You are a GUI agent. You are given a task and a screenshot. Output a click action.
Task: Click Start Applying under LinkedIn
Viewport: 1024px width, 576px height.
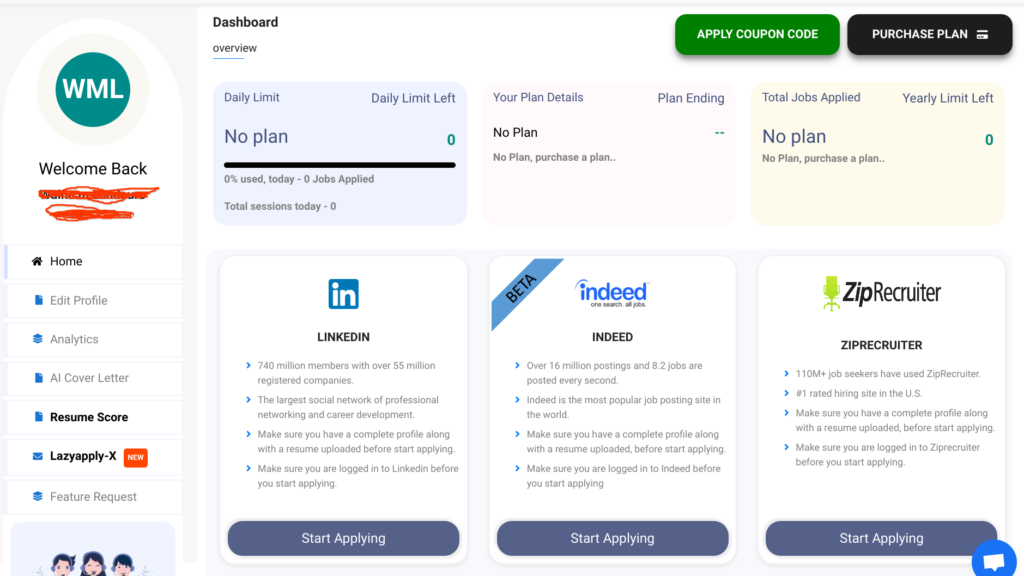coord(344,538)
